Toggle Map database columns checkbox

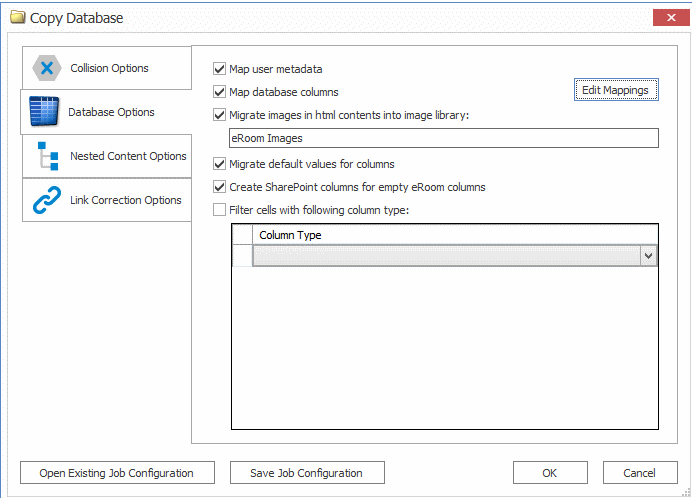219,92
